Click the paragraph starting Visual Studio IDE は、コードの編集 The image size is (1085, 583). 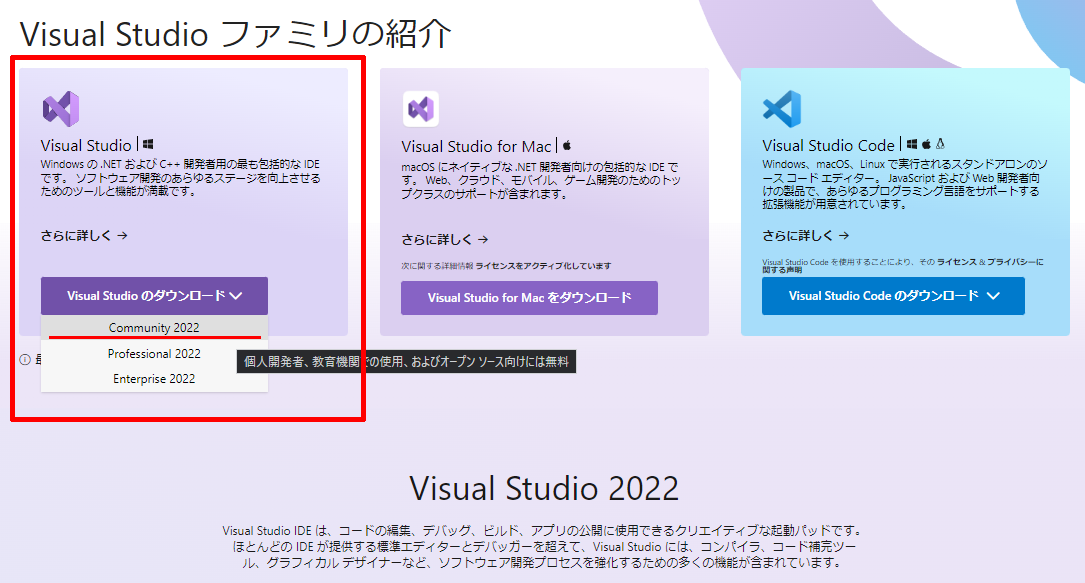pyautogui.click(x=544, y=546)
